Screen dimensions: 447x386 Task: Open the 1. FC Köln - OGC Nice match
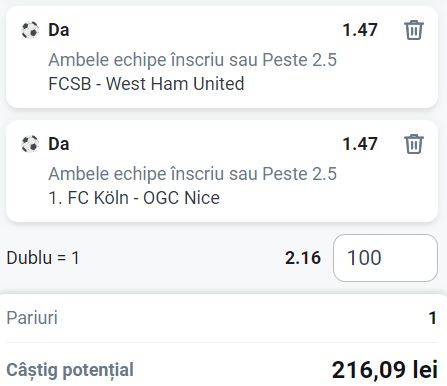tap(134, 198)
